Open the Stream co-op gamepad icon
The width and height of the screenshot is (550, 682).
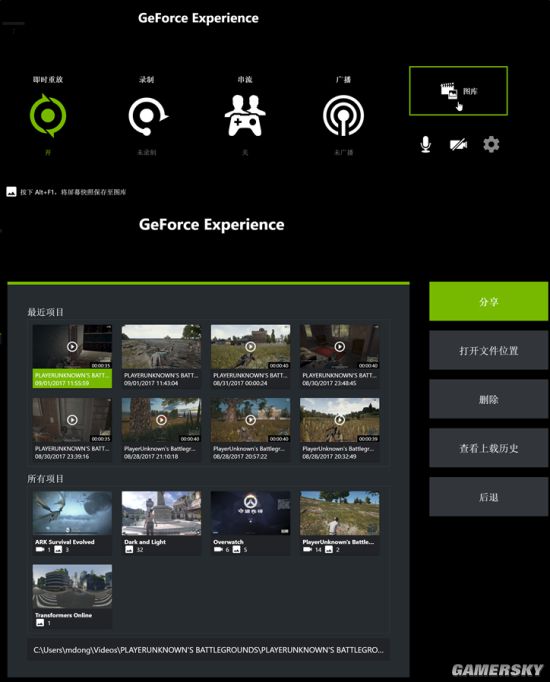click(245, 116)
